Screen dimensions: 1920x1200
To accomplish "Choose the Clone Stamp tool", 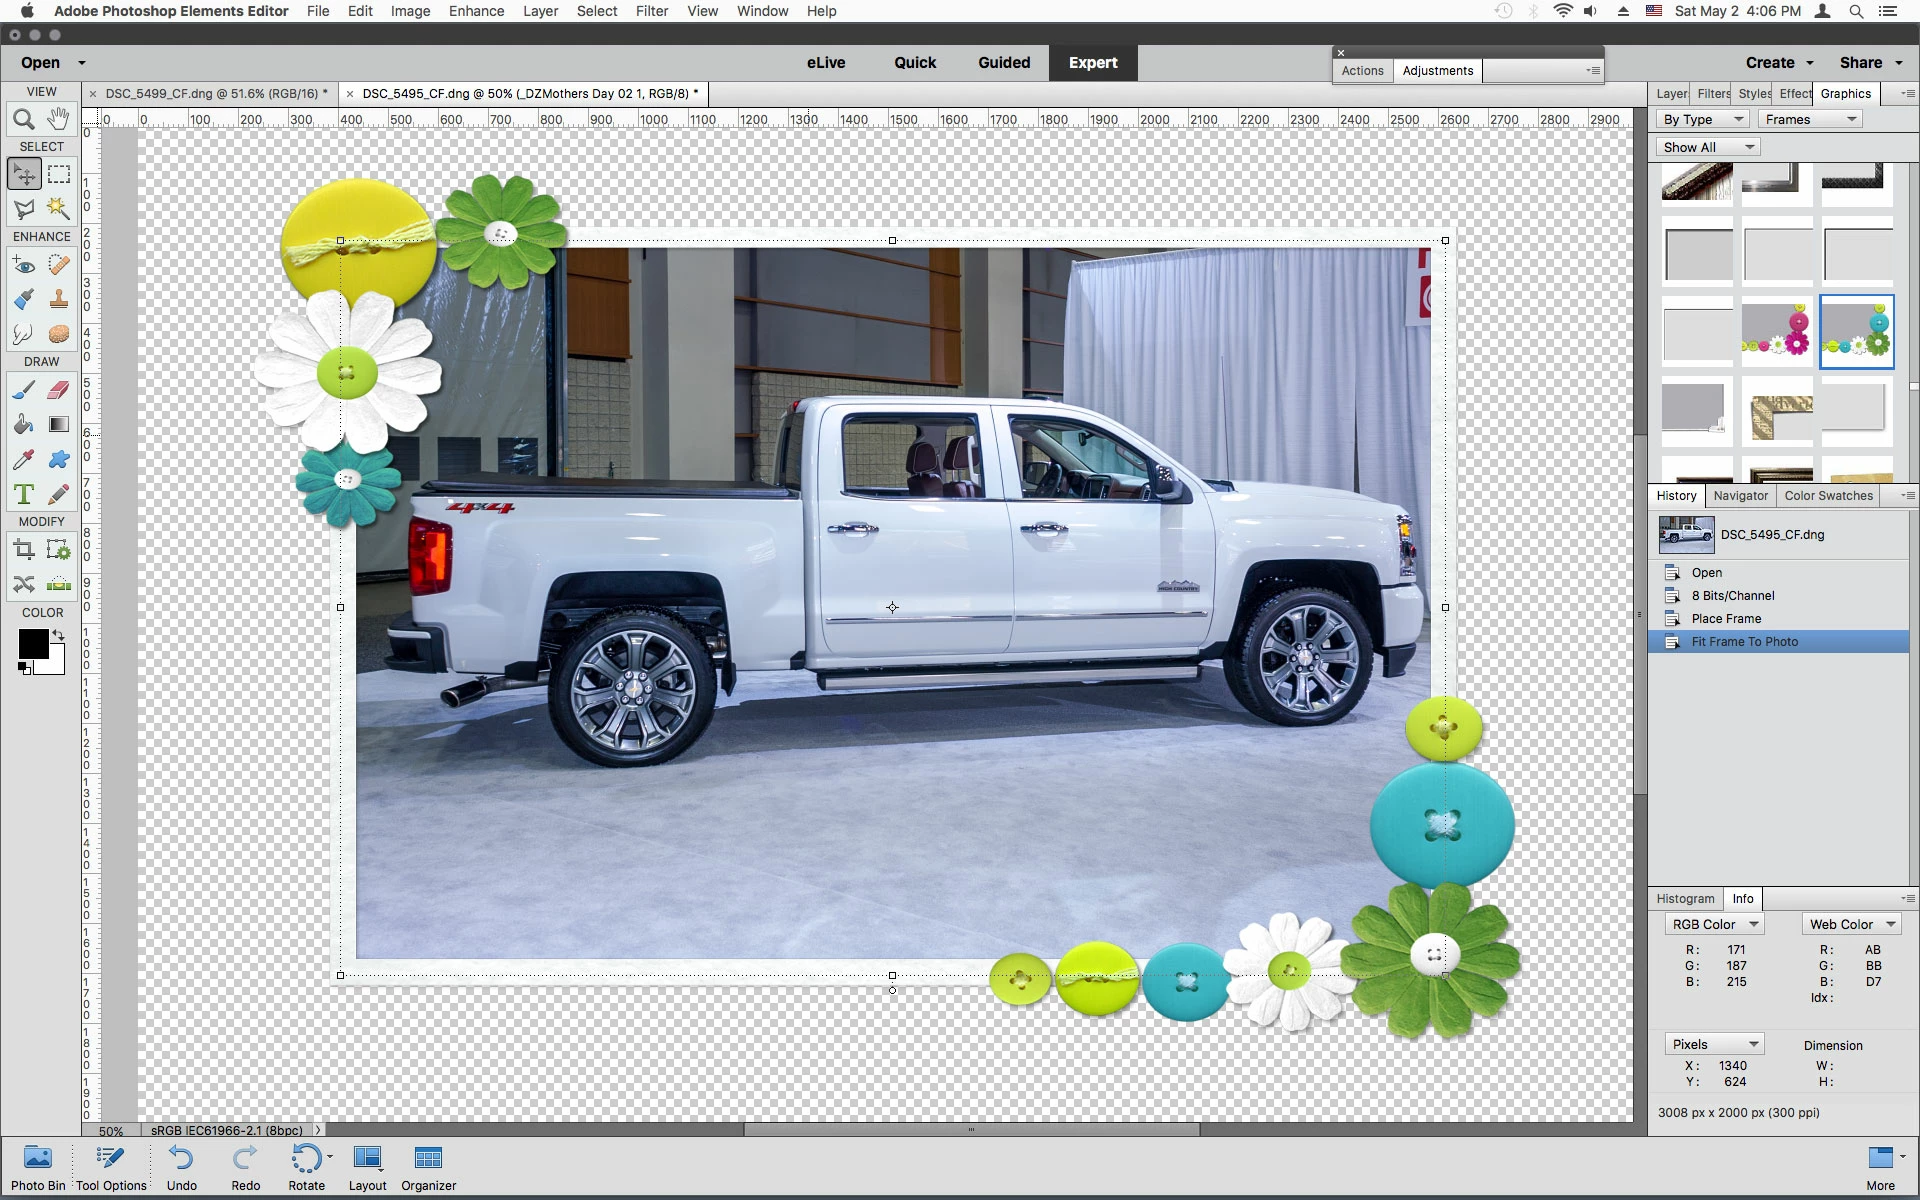I will (x=59, y=299).
